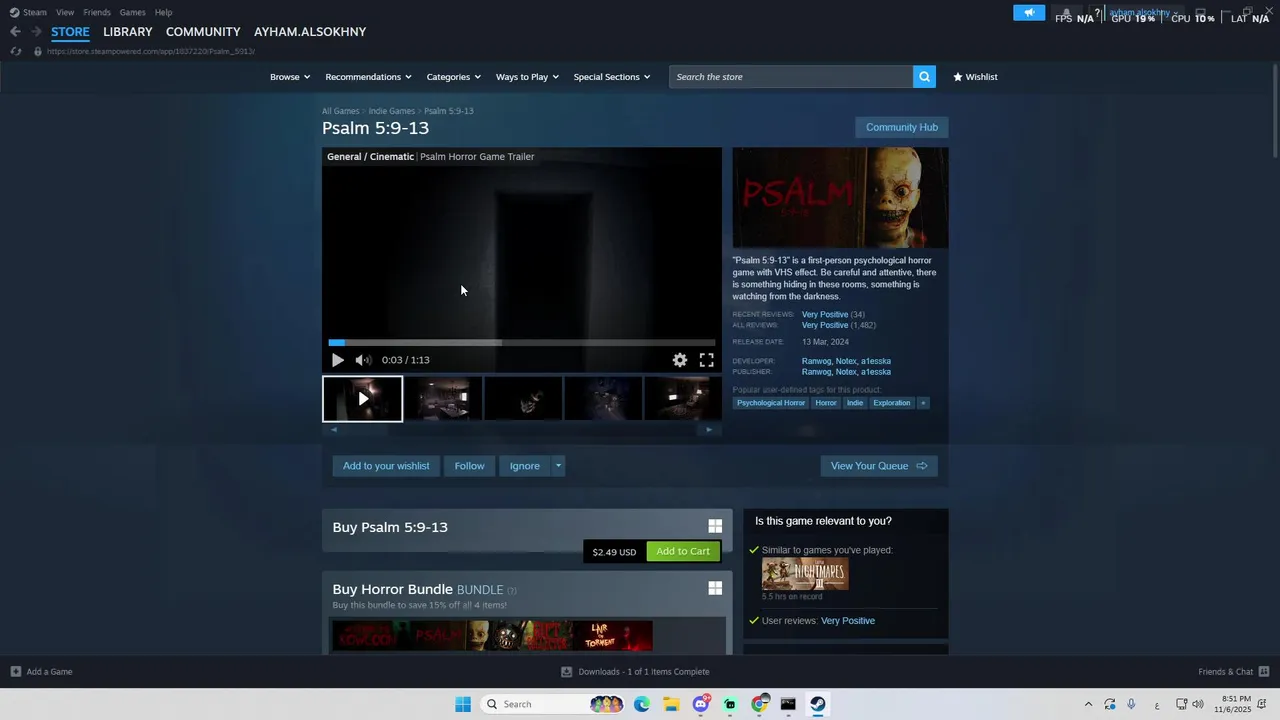Go forward with the forward arrow
This screenshot has width=1280, height=720.
click(36, 32)
